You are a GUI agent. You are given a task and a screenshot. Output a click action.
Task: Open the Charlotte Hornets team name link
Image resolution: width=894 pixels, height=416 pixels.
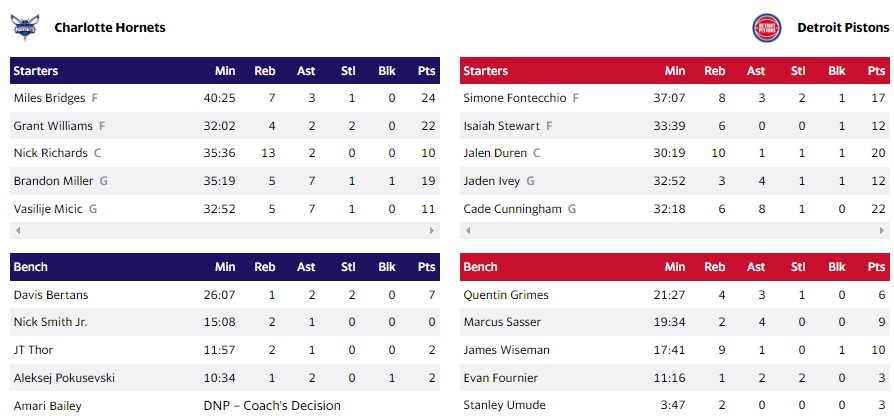[110, 28]
